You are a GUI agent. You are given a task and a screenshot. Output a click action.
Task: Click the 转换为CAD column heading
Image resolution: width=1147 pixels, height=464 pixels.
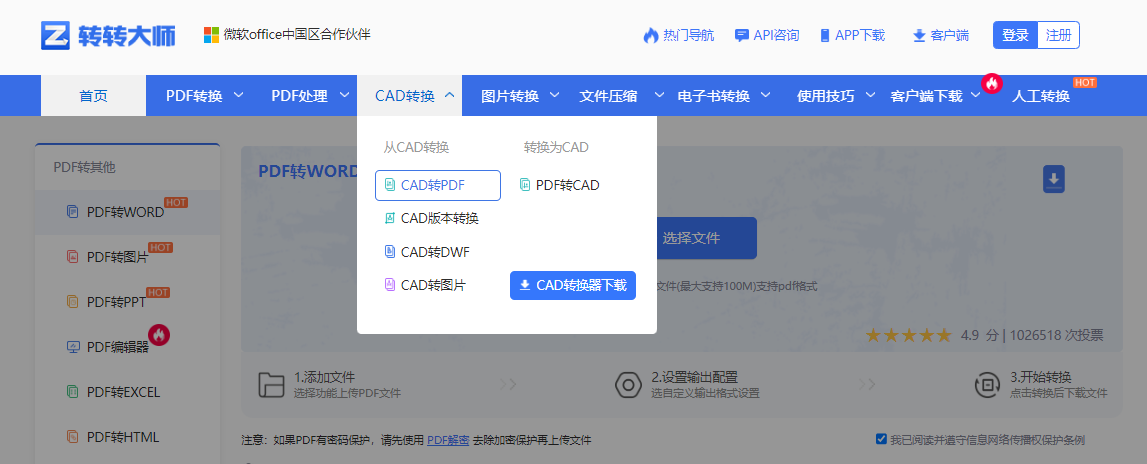tap(556, 147)
